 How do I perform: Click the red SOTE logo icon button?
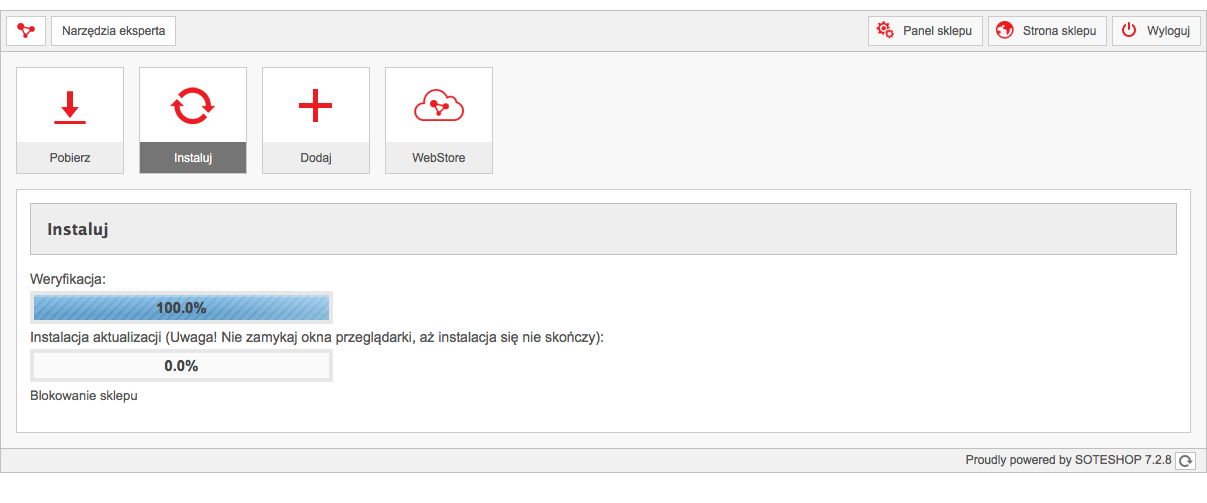pos(26,30)
